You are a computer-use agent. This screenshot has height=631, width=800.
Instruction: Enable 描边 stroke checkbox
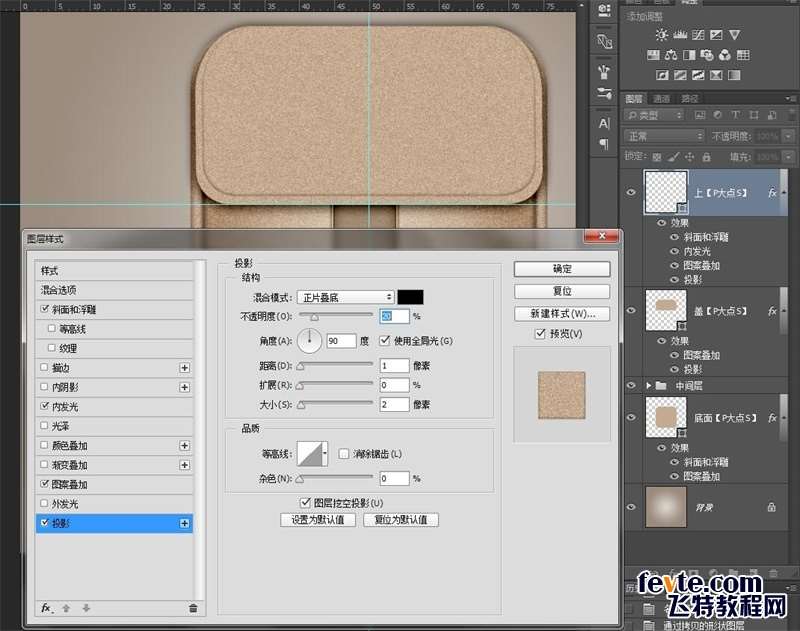[44, 367]
